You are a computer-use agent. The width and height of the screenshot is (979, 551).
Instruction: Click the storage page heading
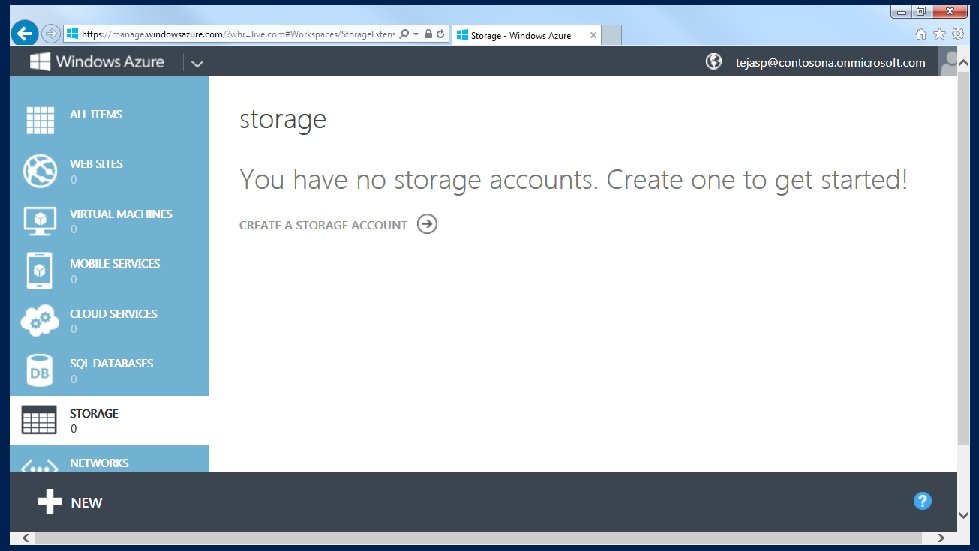click(283, 120)
